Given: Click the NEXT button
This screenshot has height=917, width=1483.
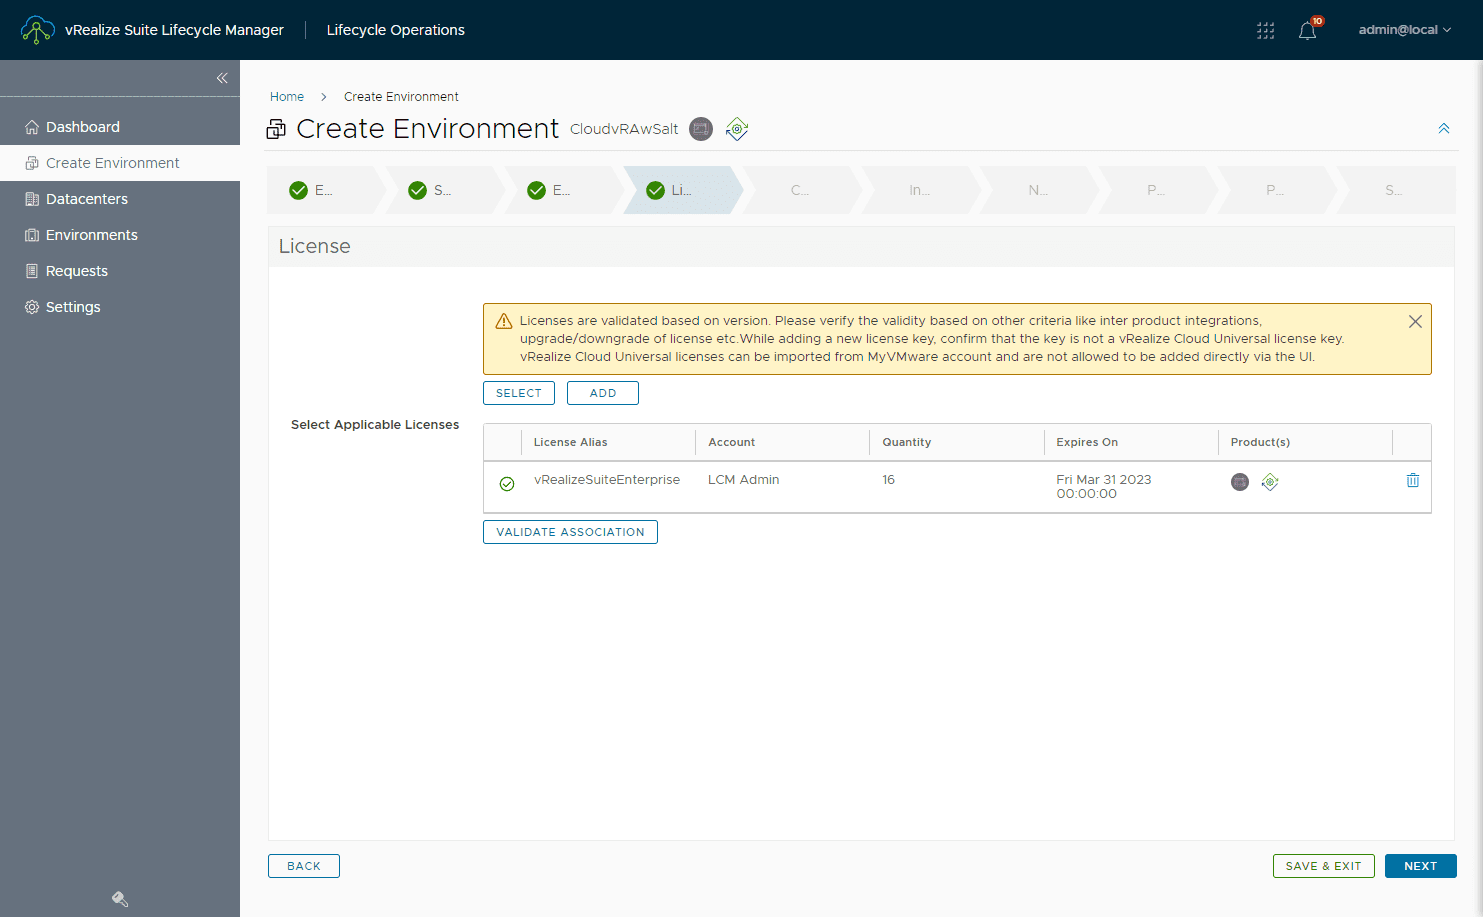Looking at the screenshot, I should pyautogui.click(x=1420, y=866).
